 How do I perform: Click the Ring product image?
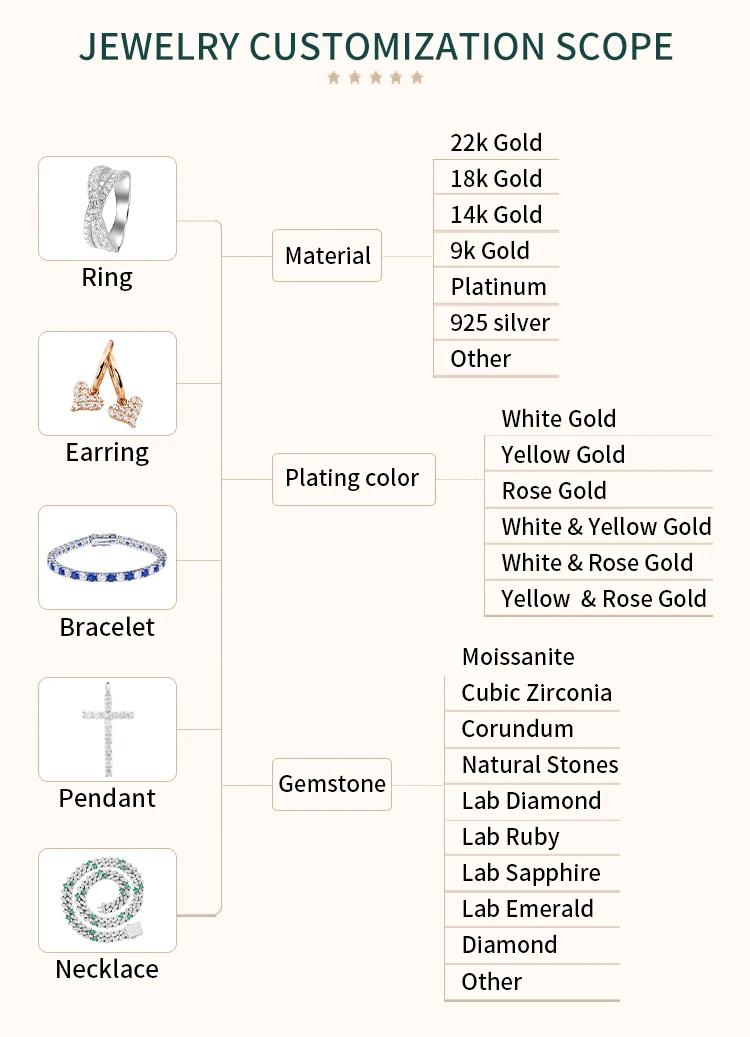(107, 208)
